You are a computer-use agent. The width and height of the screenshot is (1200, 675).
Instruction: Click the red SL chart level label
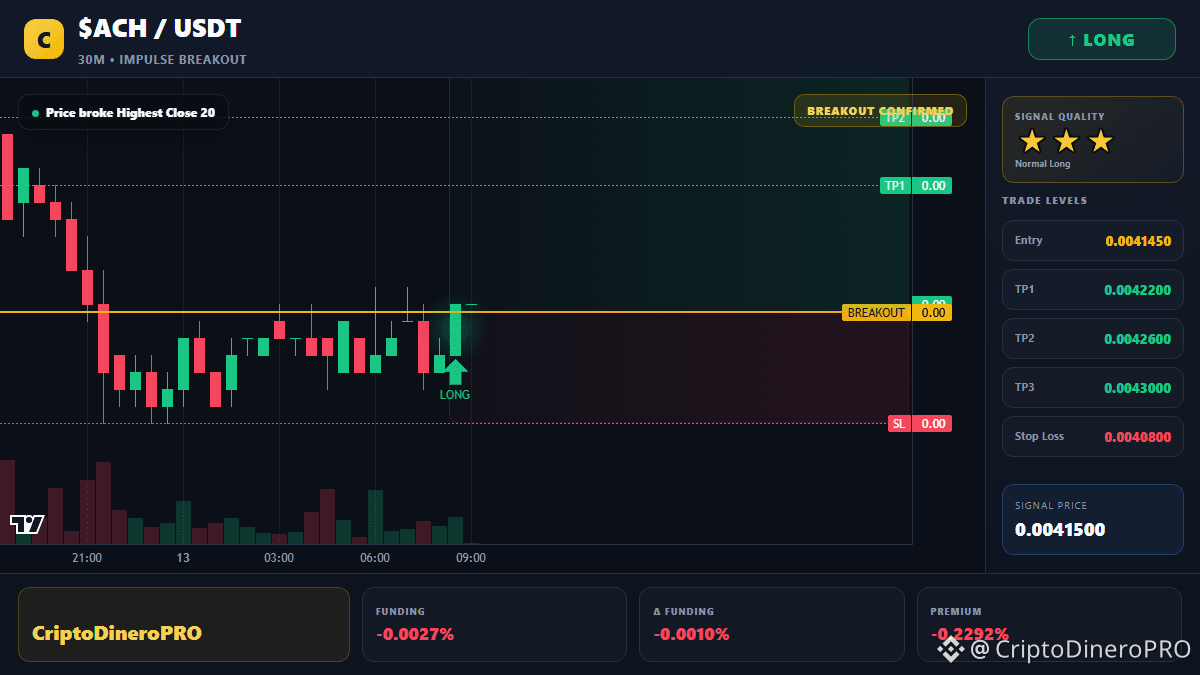click(x=899, y=423)
